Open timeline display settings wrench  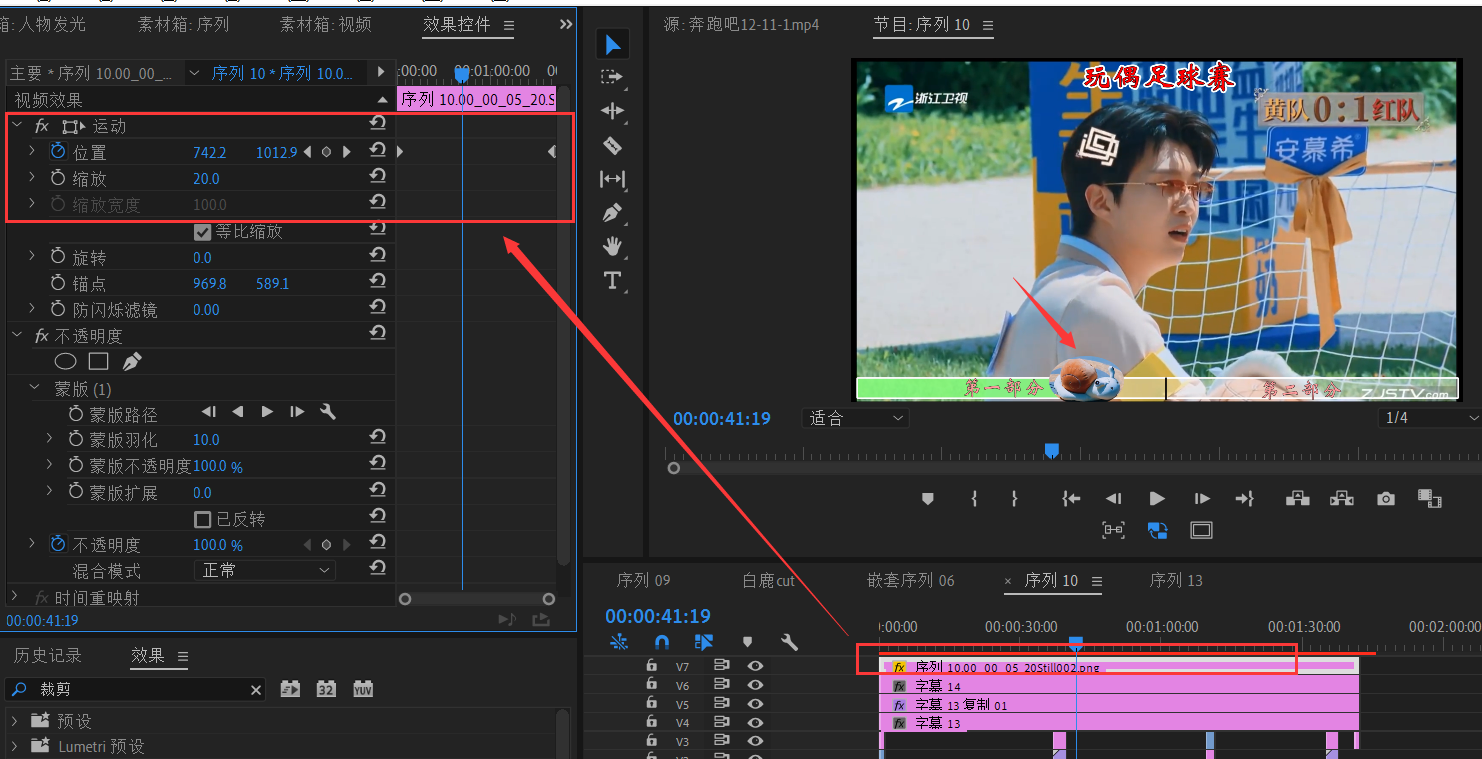point(789,642)
